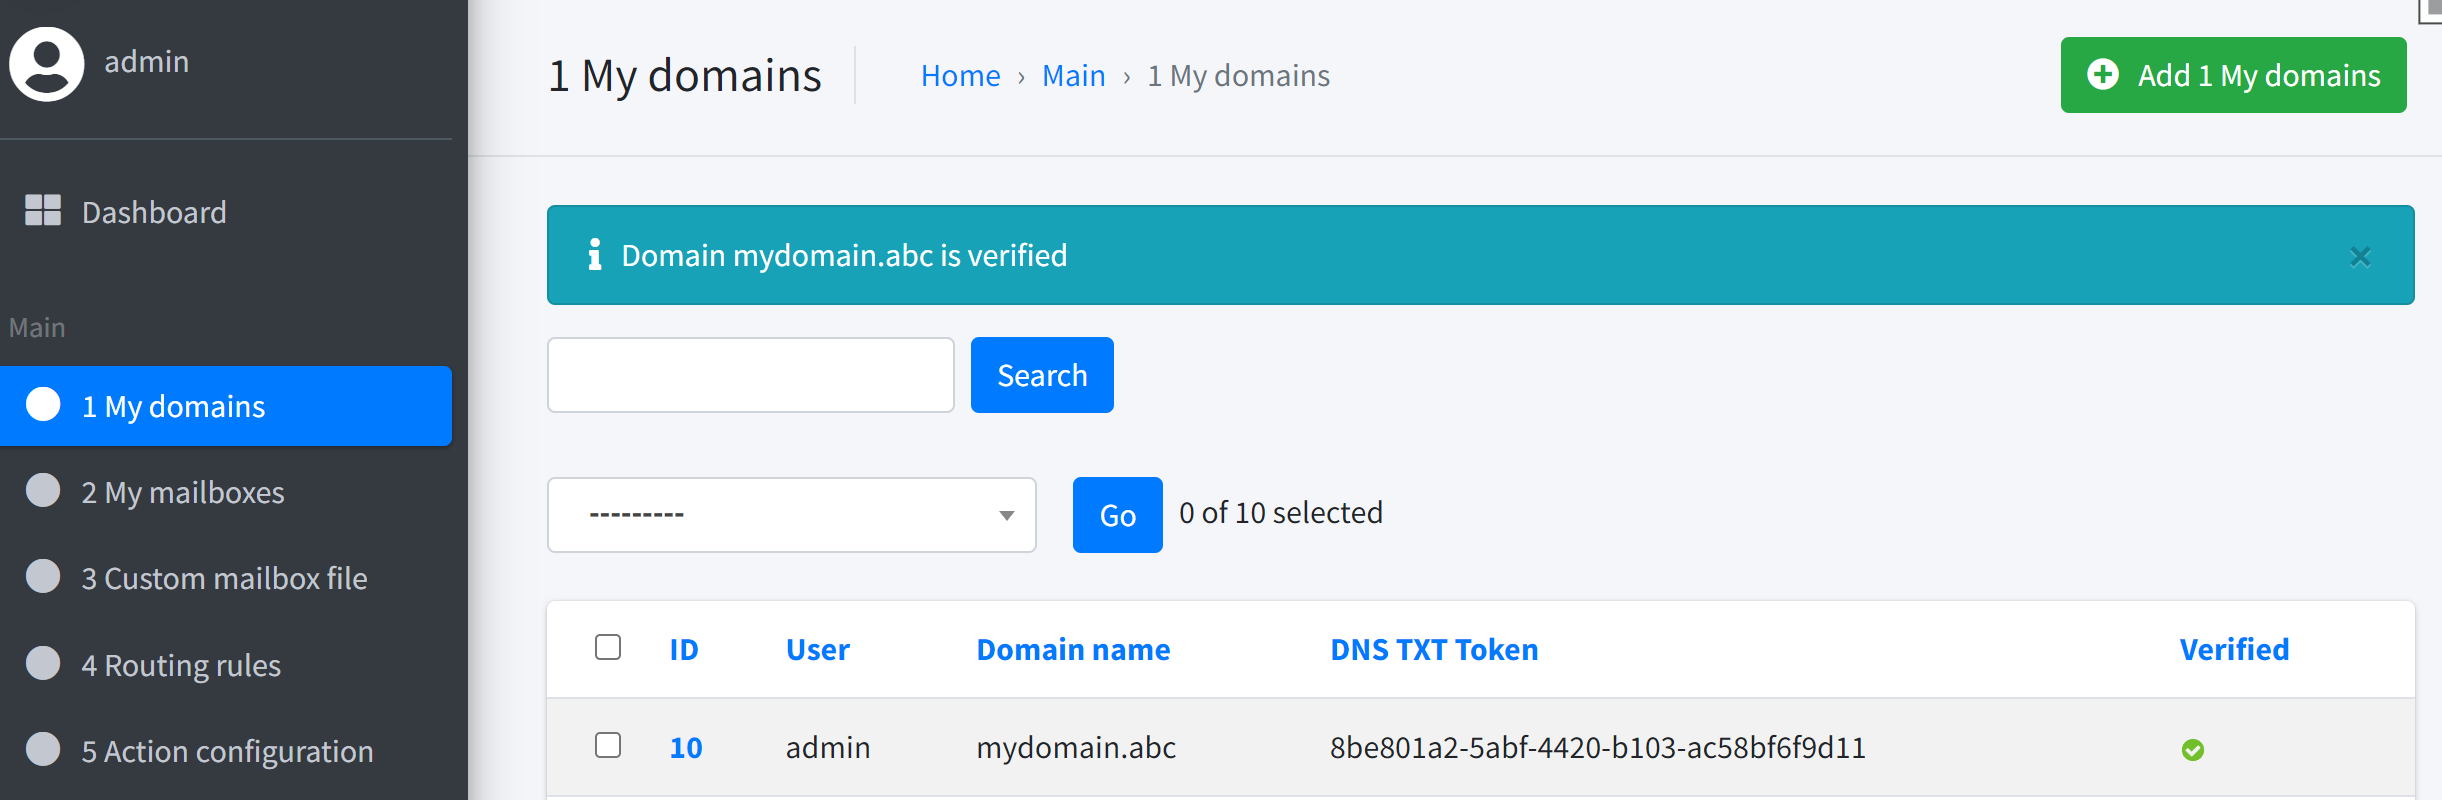Open the bulk action dropdown

point(791,515)
